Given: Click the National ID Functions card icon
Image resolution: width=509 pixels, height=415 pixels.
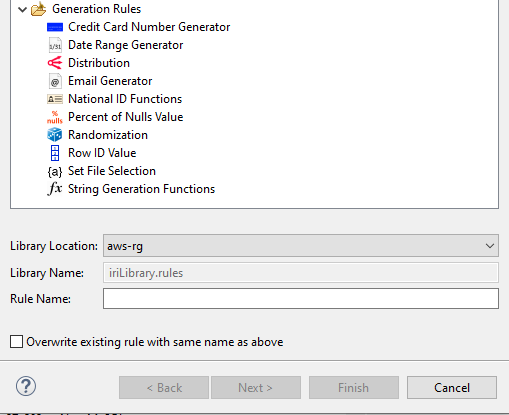Looking at the screenshot, I should [x=55, y=99].
